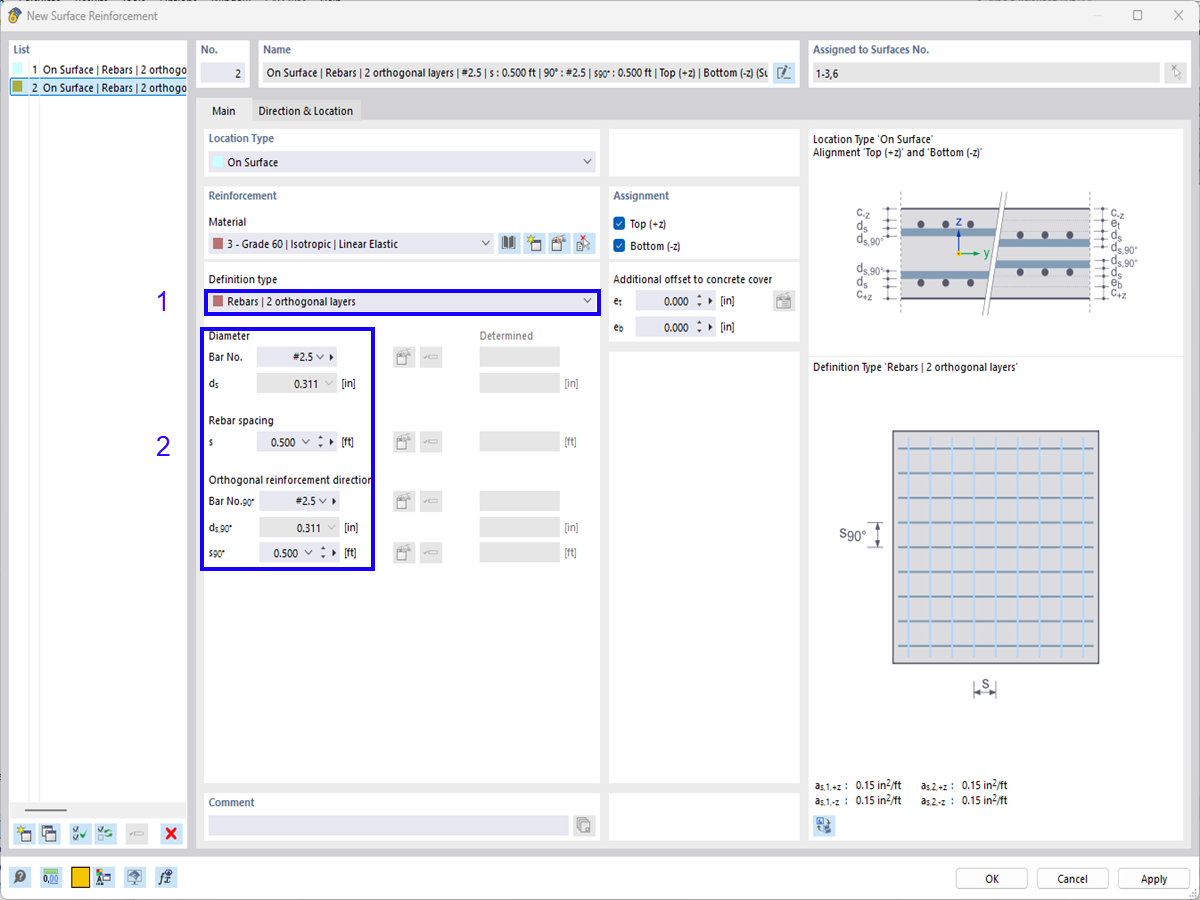The image size is (1200, 900).
Task: Open the ds 0.311 diameter dropdown
Action: pyautogui.click(x=329, y=383)
